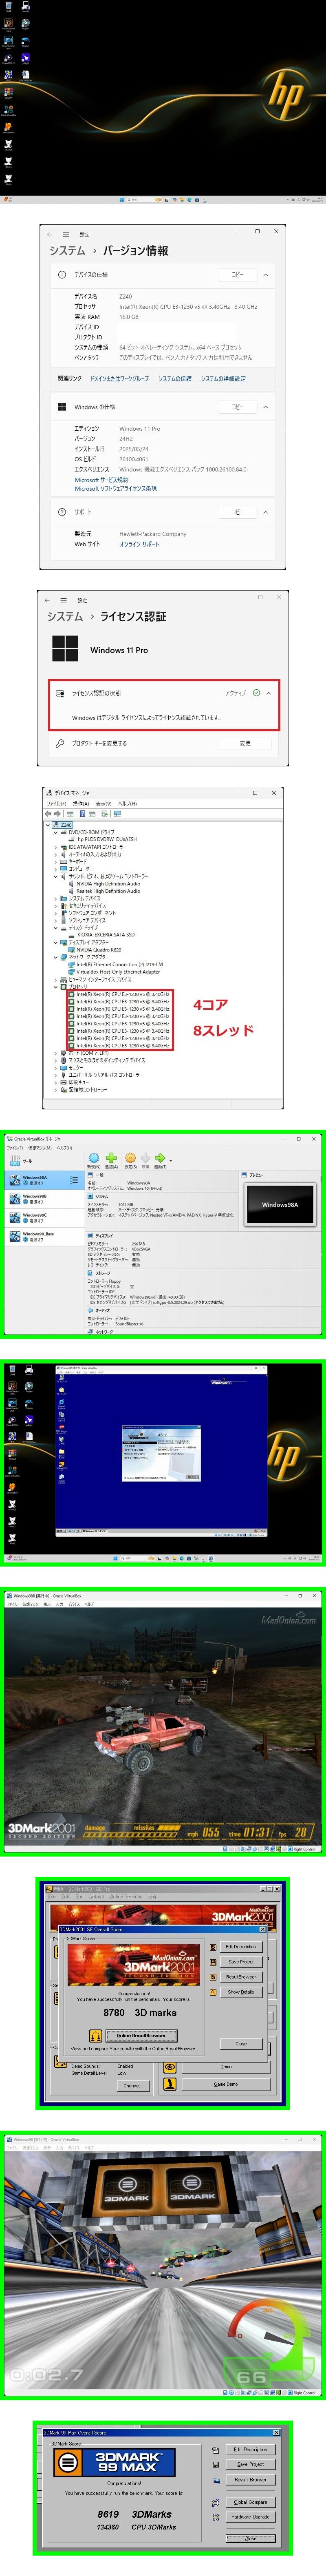Viewport: 326px width, 2576px height.
Task: Click the Windows98A preview thumbnail
Action: pyautogui.click(x=279, y=1205)
